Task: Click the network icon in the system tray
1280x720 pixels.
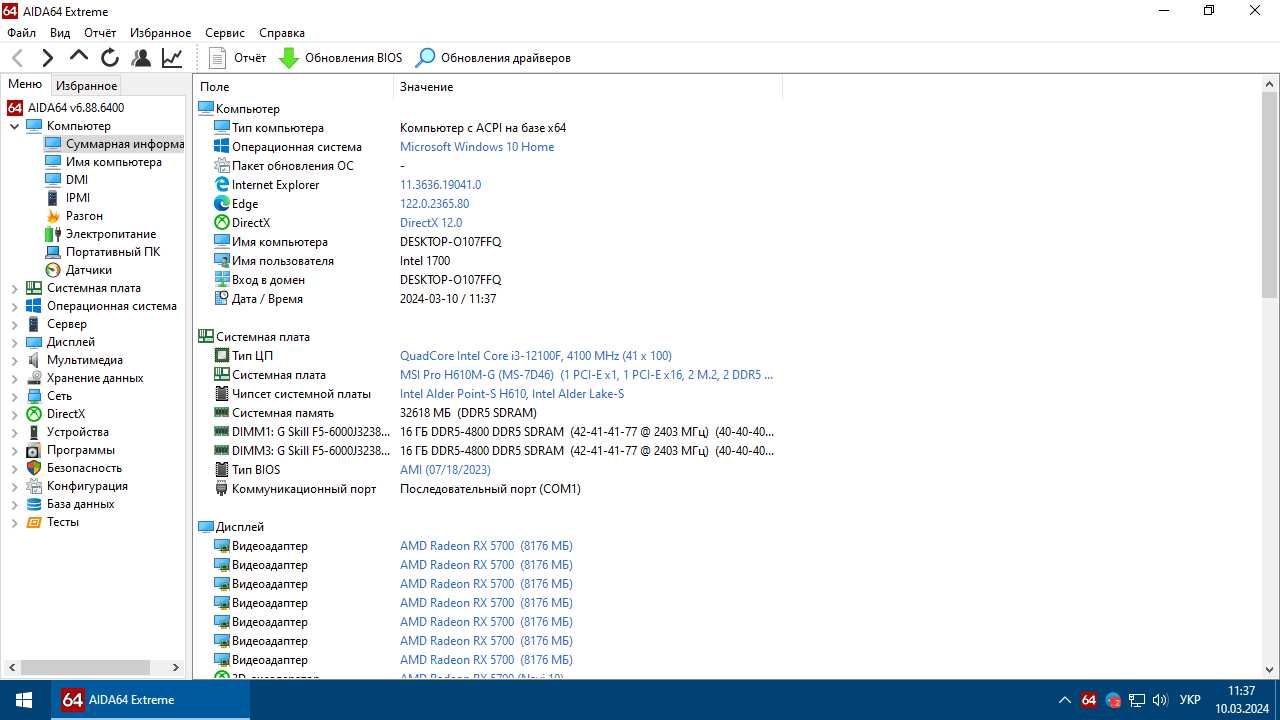Action: (x=1137, y=700)
